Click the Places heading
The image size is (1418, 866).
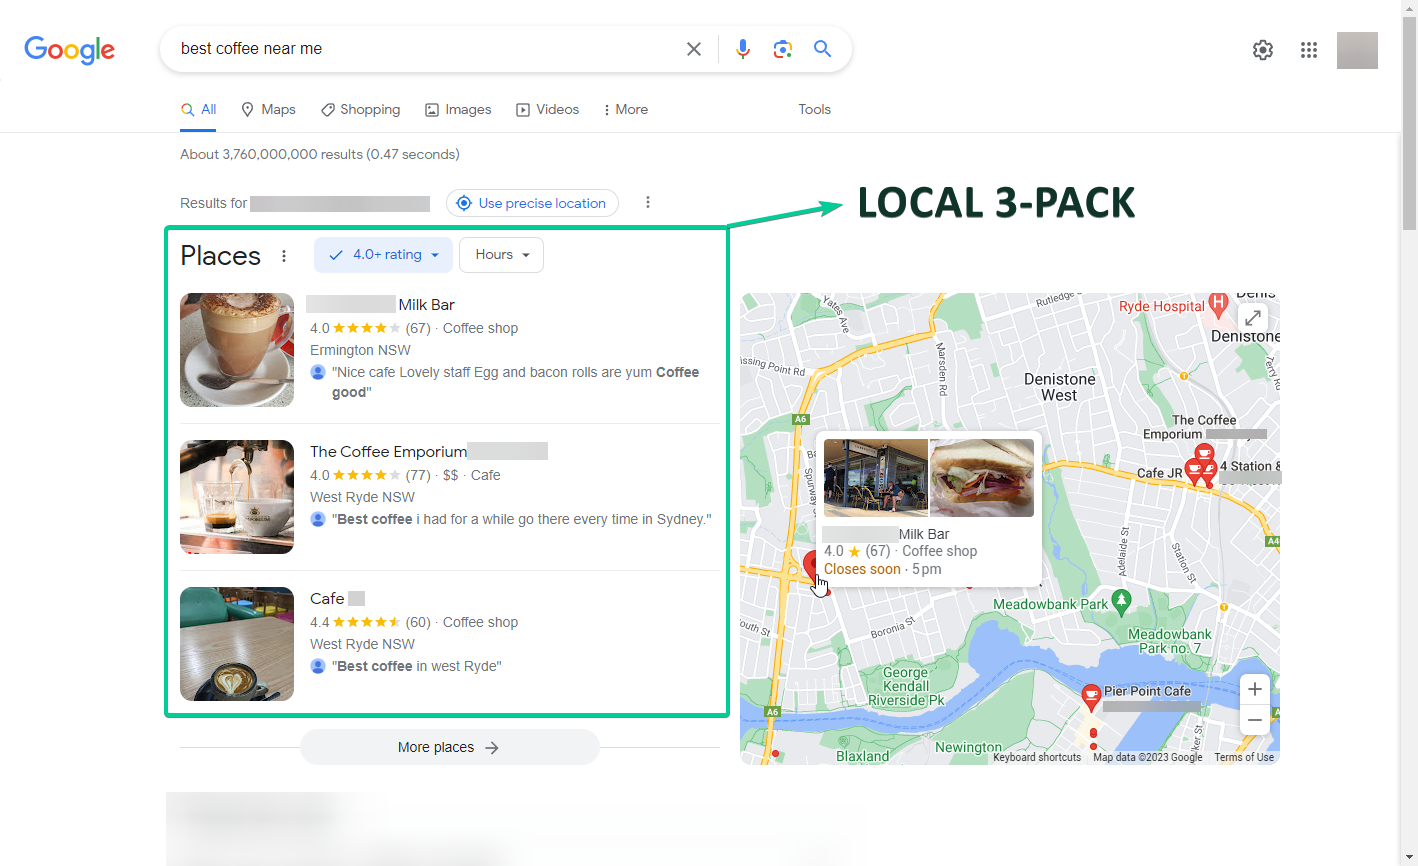point(220,256)
